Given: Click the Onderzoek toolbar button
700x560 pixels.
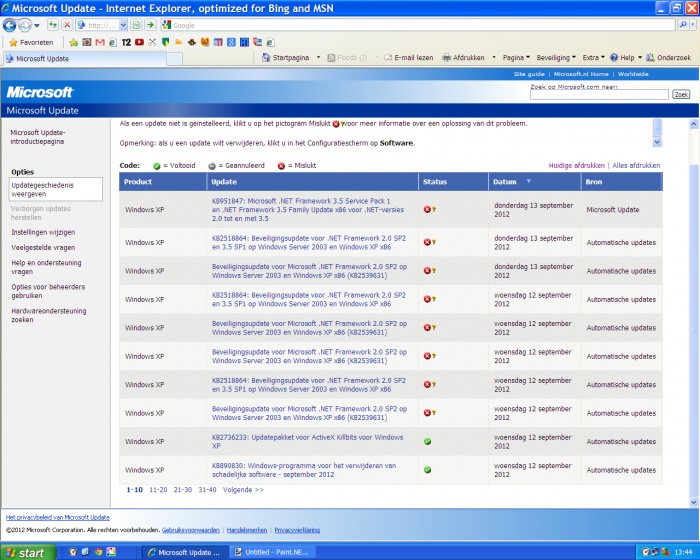Looking at the screenshot, I should pyautogui.click(x=669, y=58).
